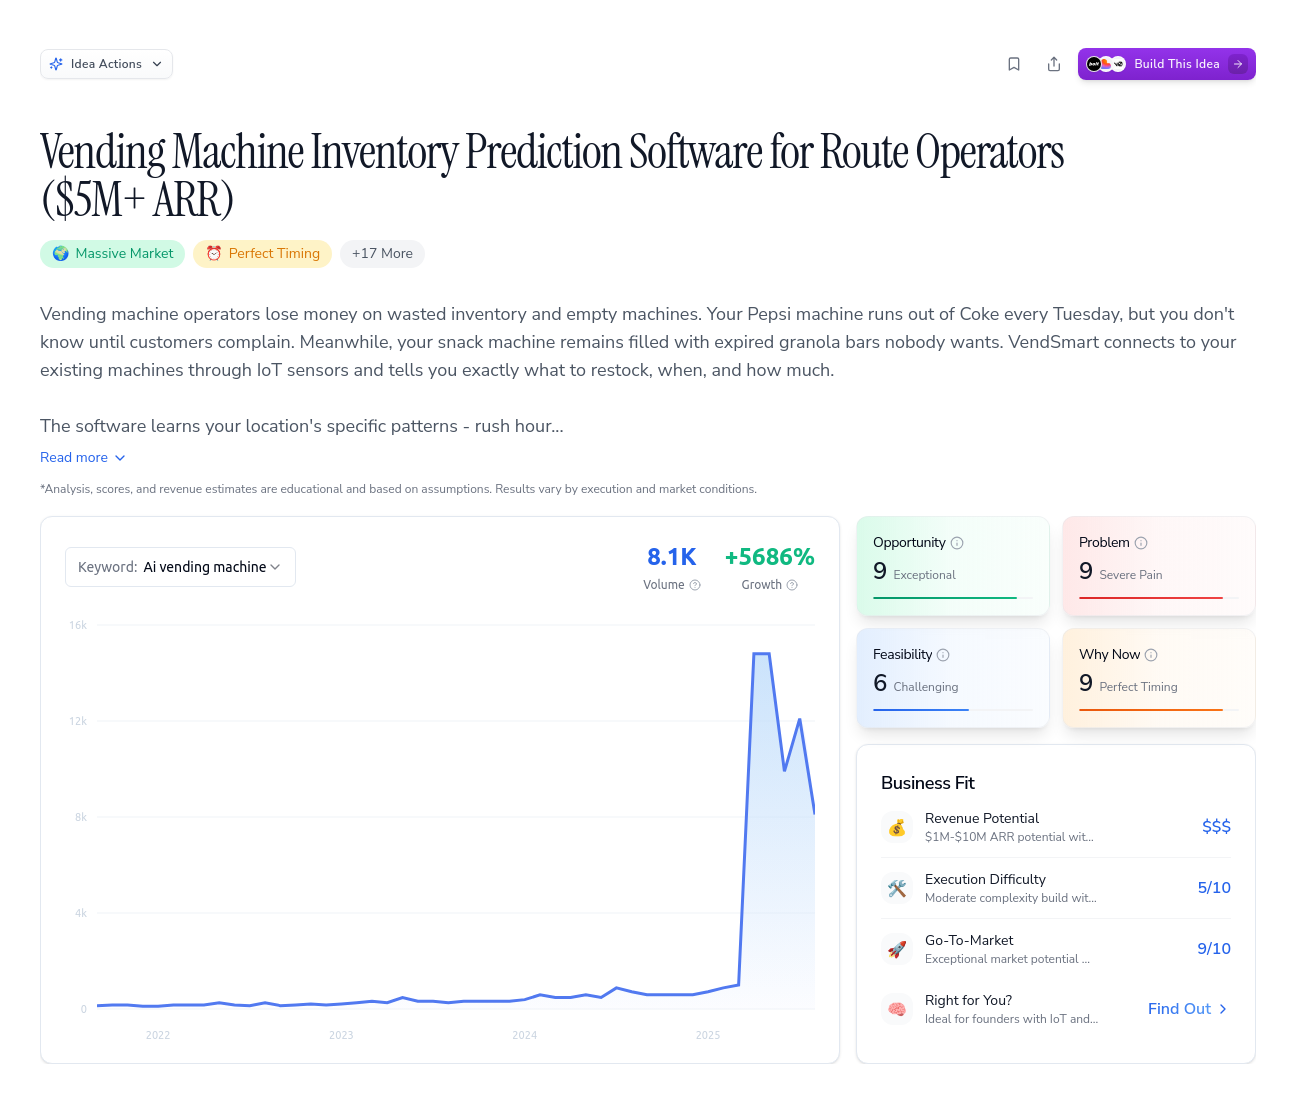Expand description with Read more

tap(83, 457)
